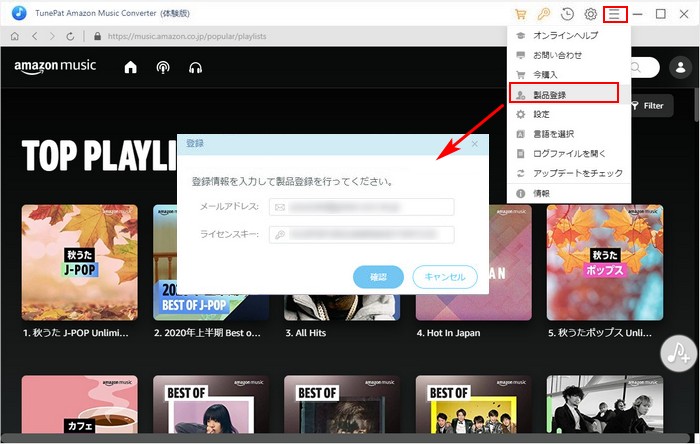
Task: Click playlist title 1. 秋うた J-POP Unlimi...
Action: 75,333
